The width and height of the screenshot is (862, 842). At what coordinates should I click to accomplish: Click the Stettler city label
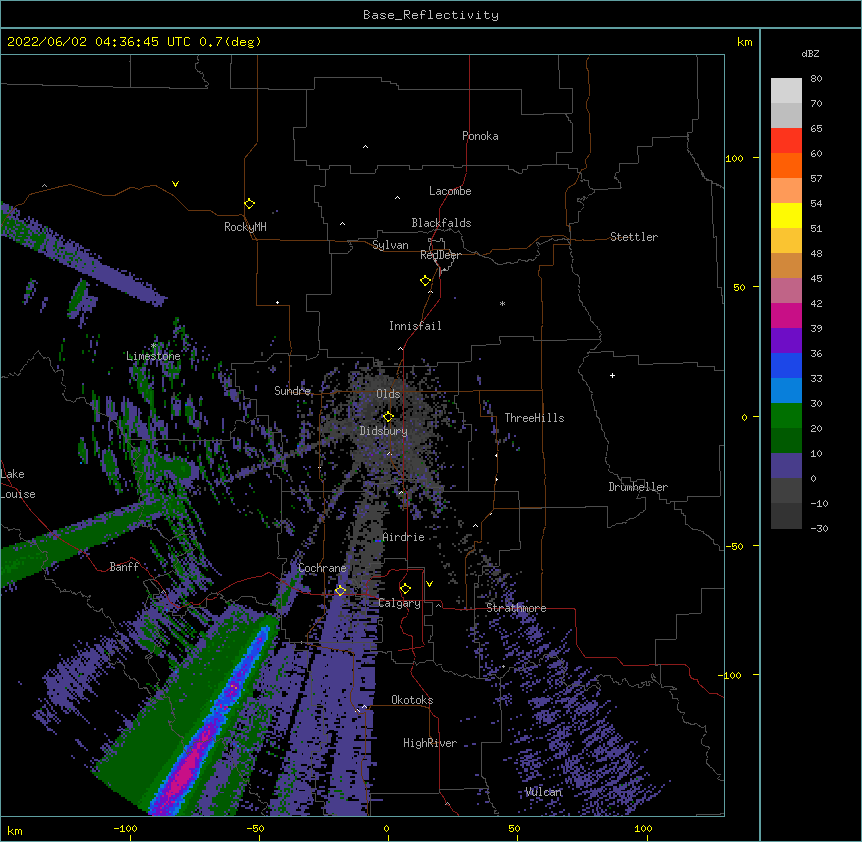click(x=634, y=237)
